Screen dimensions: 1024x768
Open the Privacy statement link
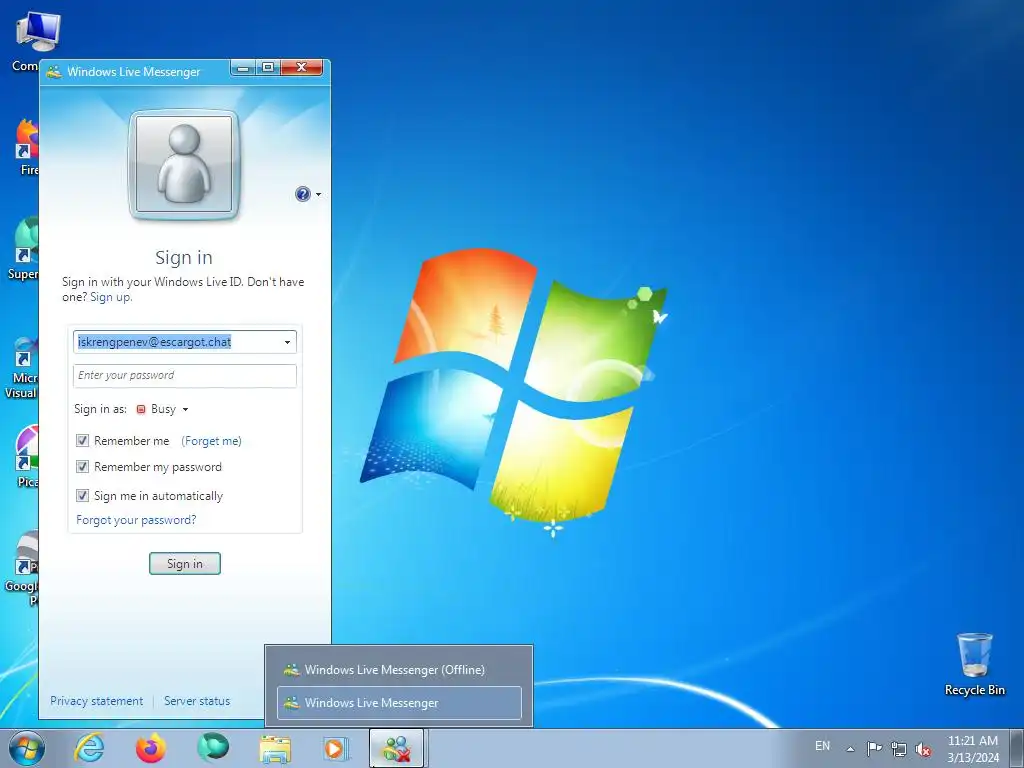click(x=97, y=701)
